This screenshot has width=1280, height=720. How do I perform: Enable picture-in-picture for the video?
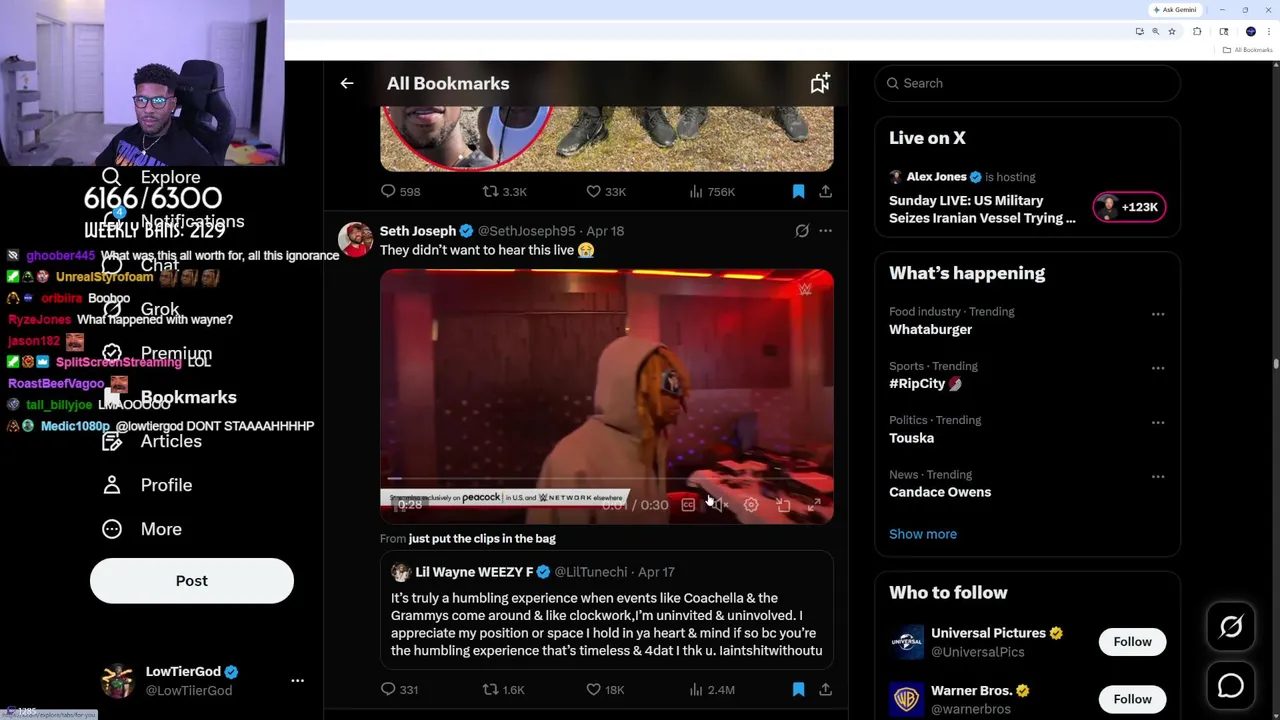[783, 505]
